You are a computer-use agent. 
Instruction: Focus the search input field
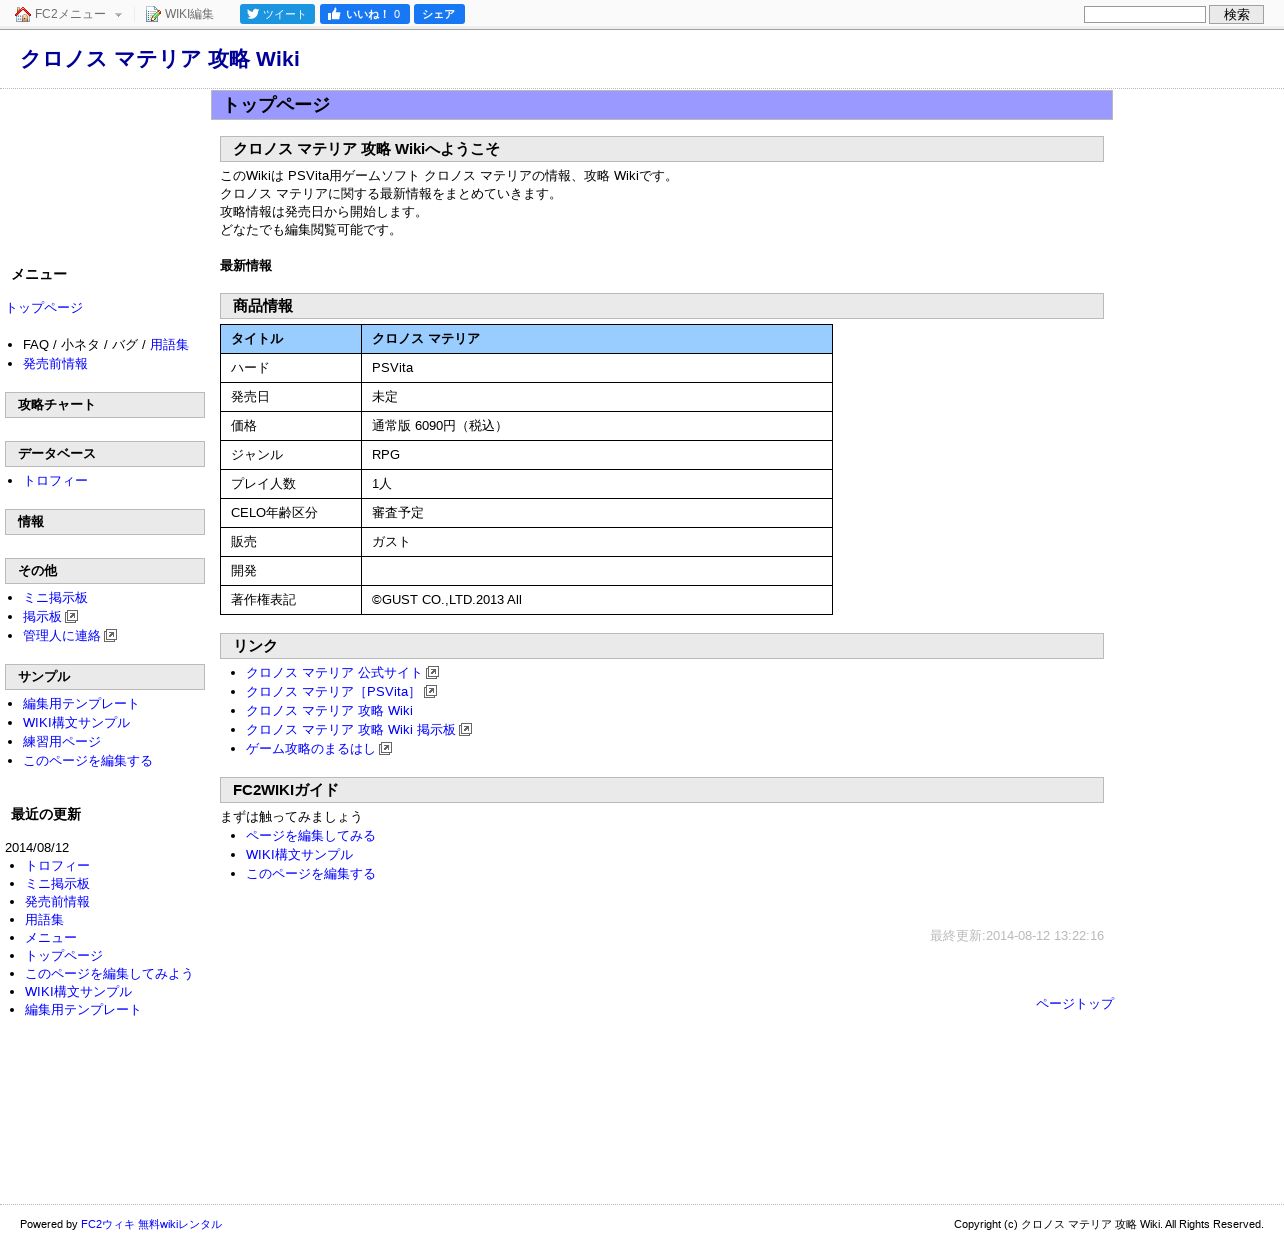click(1145, 14)
